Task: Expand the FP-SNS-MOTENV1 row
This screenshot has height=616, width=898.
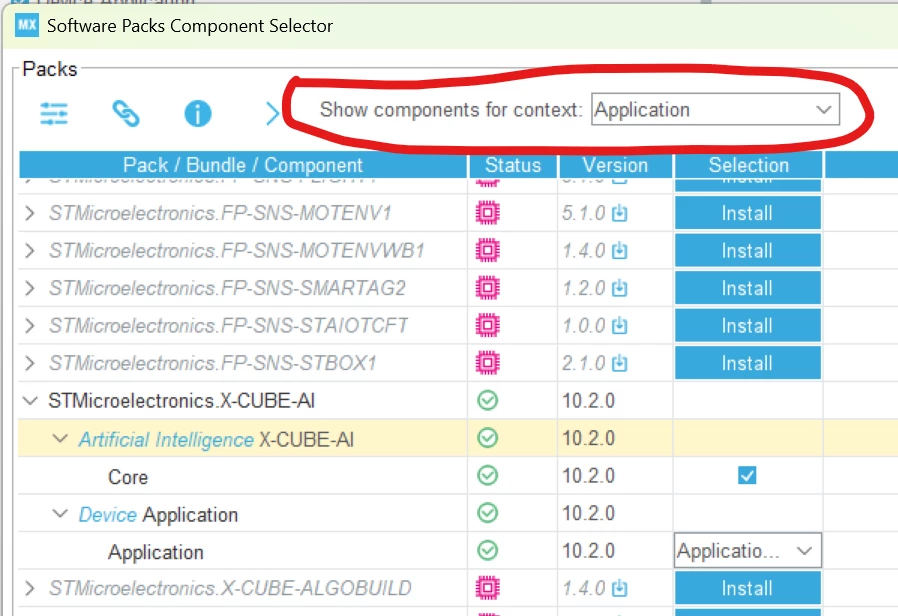Action: coord(30,213)
